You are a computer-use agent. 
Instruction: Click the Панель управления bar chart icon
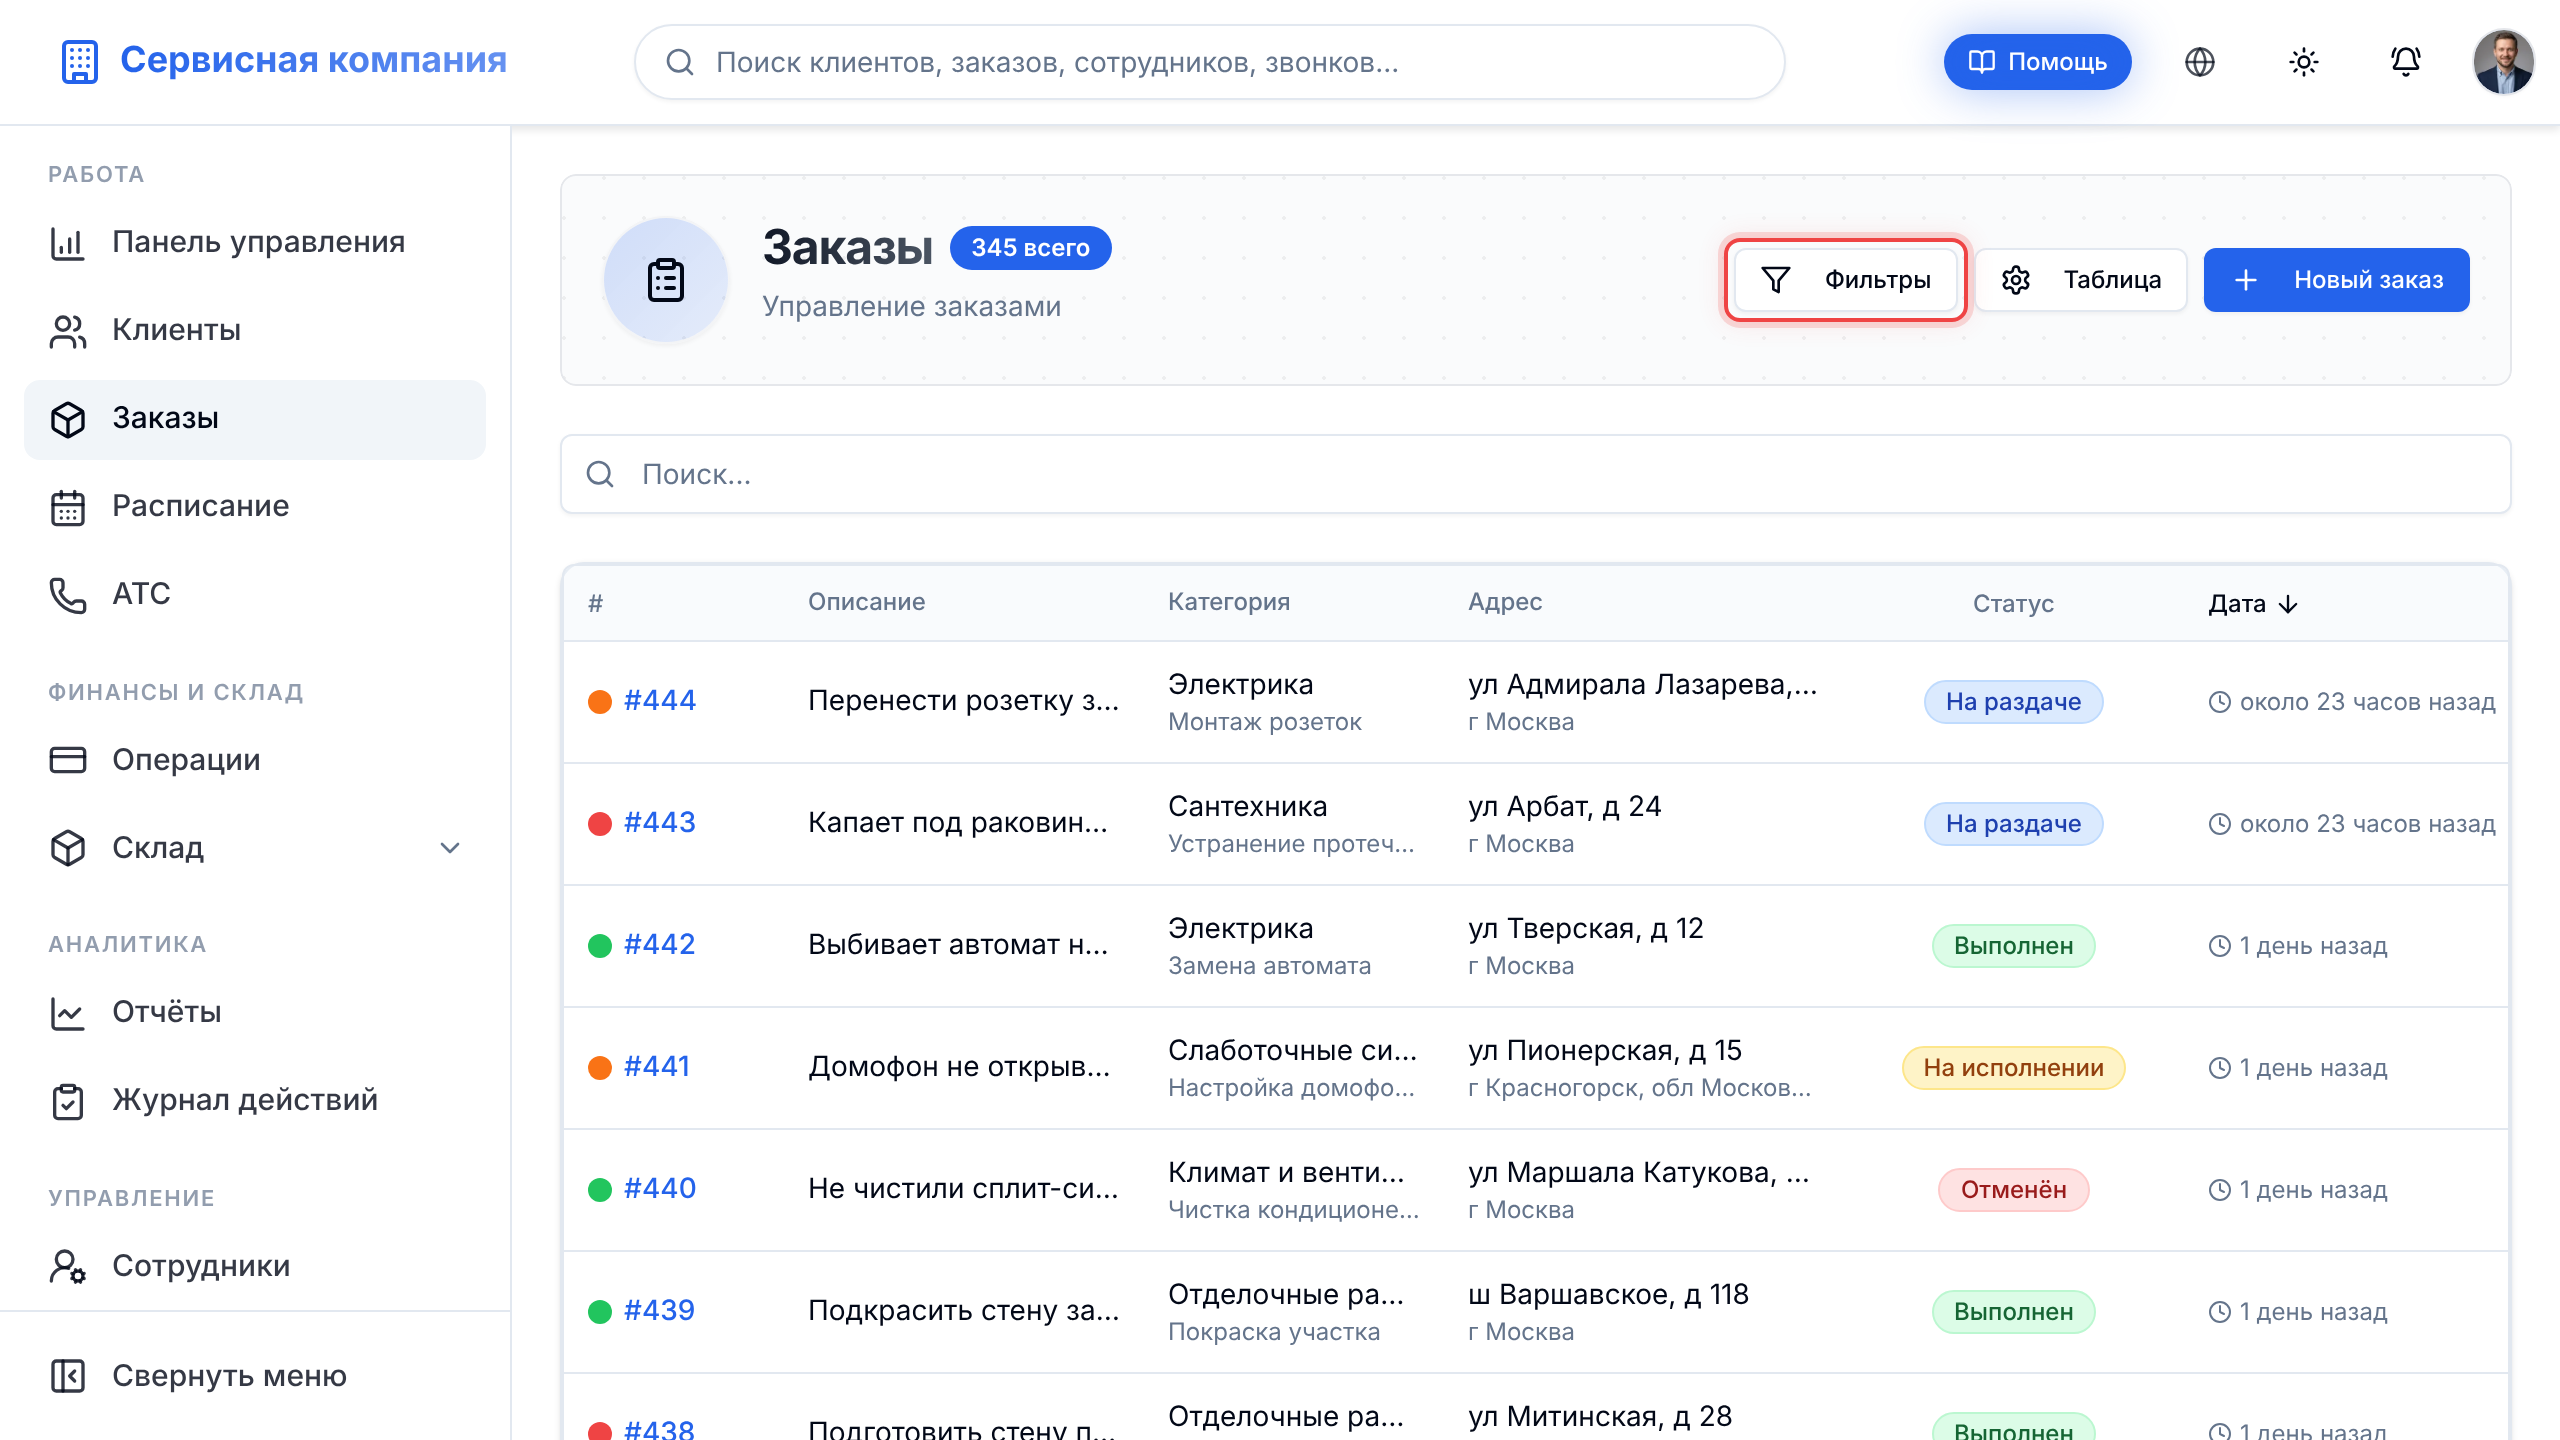coord(68,243)
